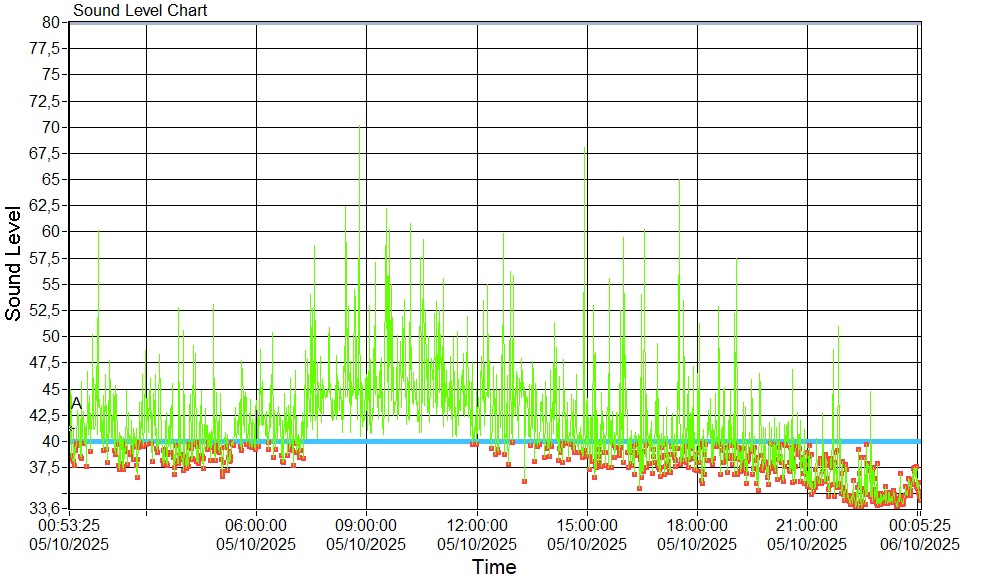Select the 33,6 minimum Y axis value
Image resolution: width=990 pixels, height=588 pixels.
pos(46,508)
